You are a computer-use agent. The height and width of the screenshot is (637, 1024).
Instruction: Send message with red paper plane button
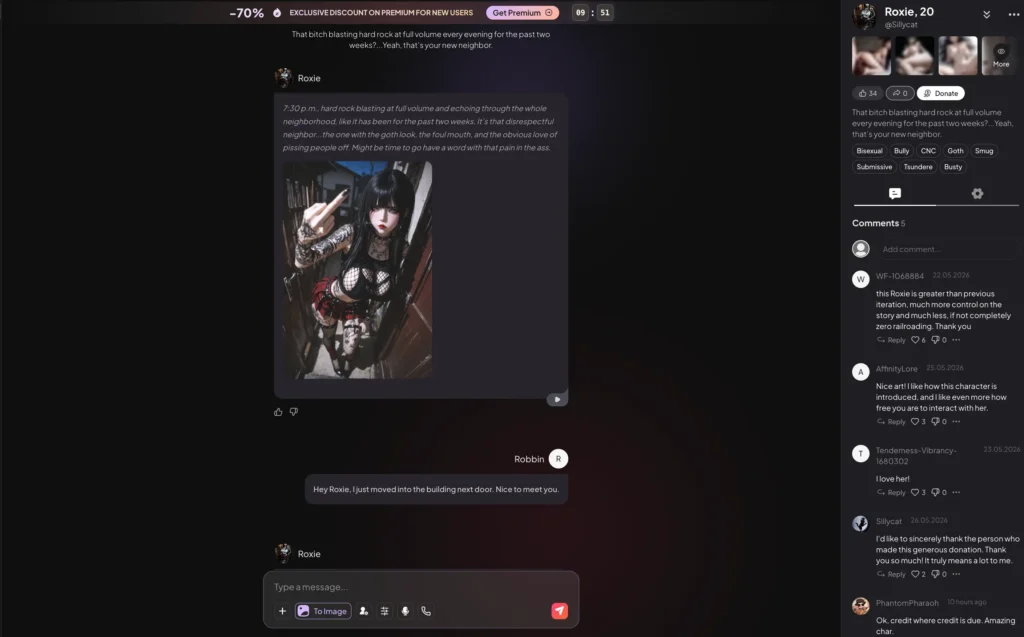pyautogui.click(x=560, y=611)
